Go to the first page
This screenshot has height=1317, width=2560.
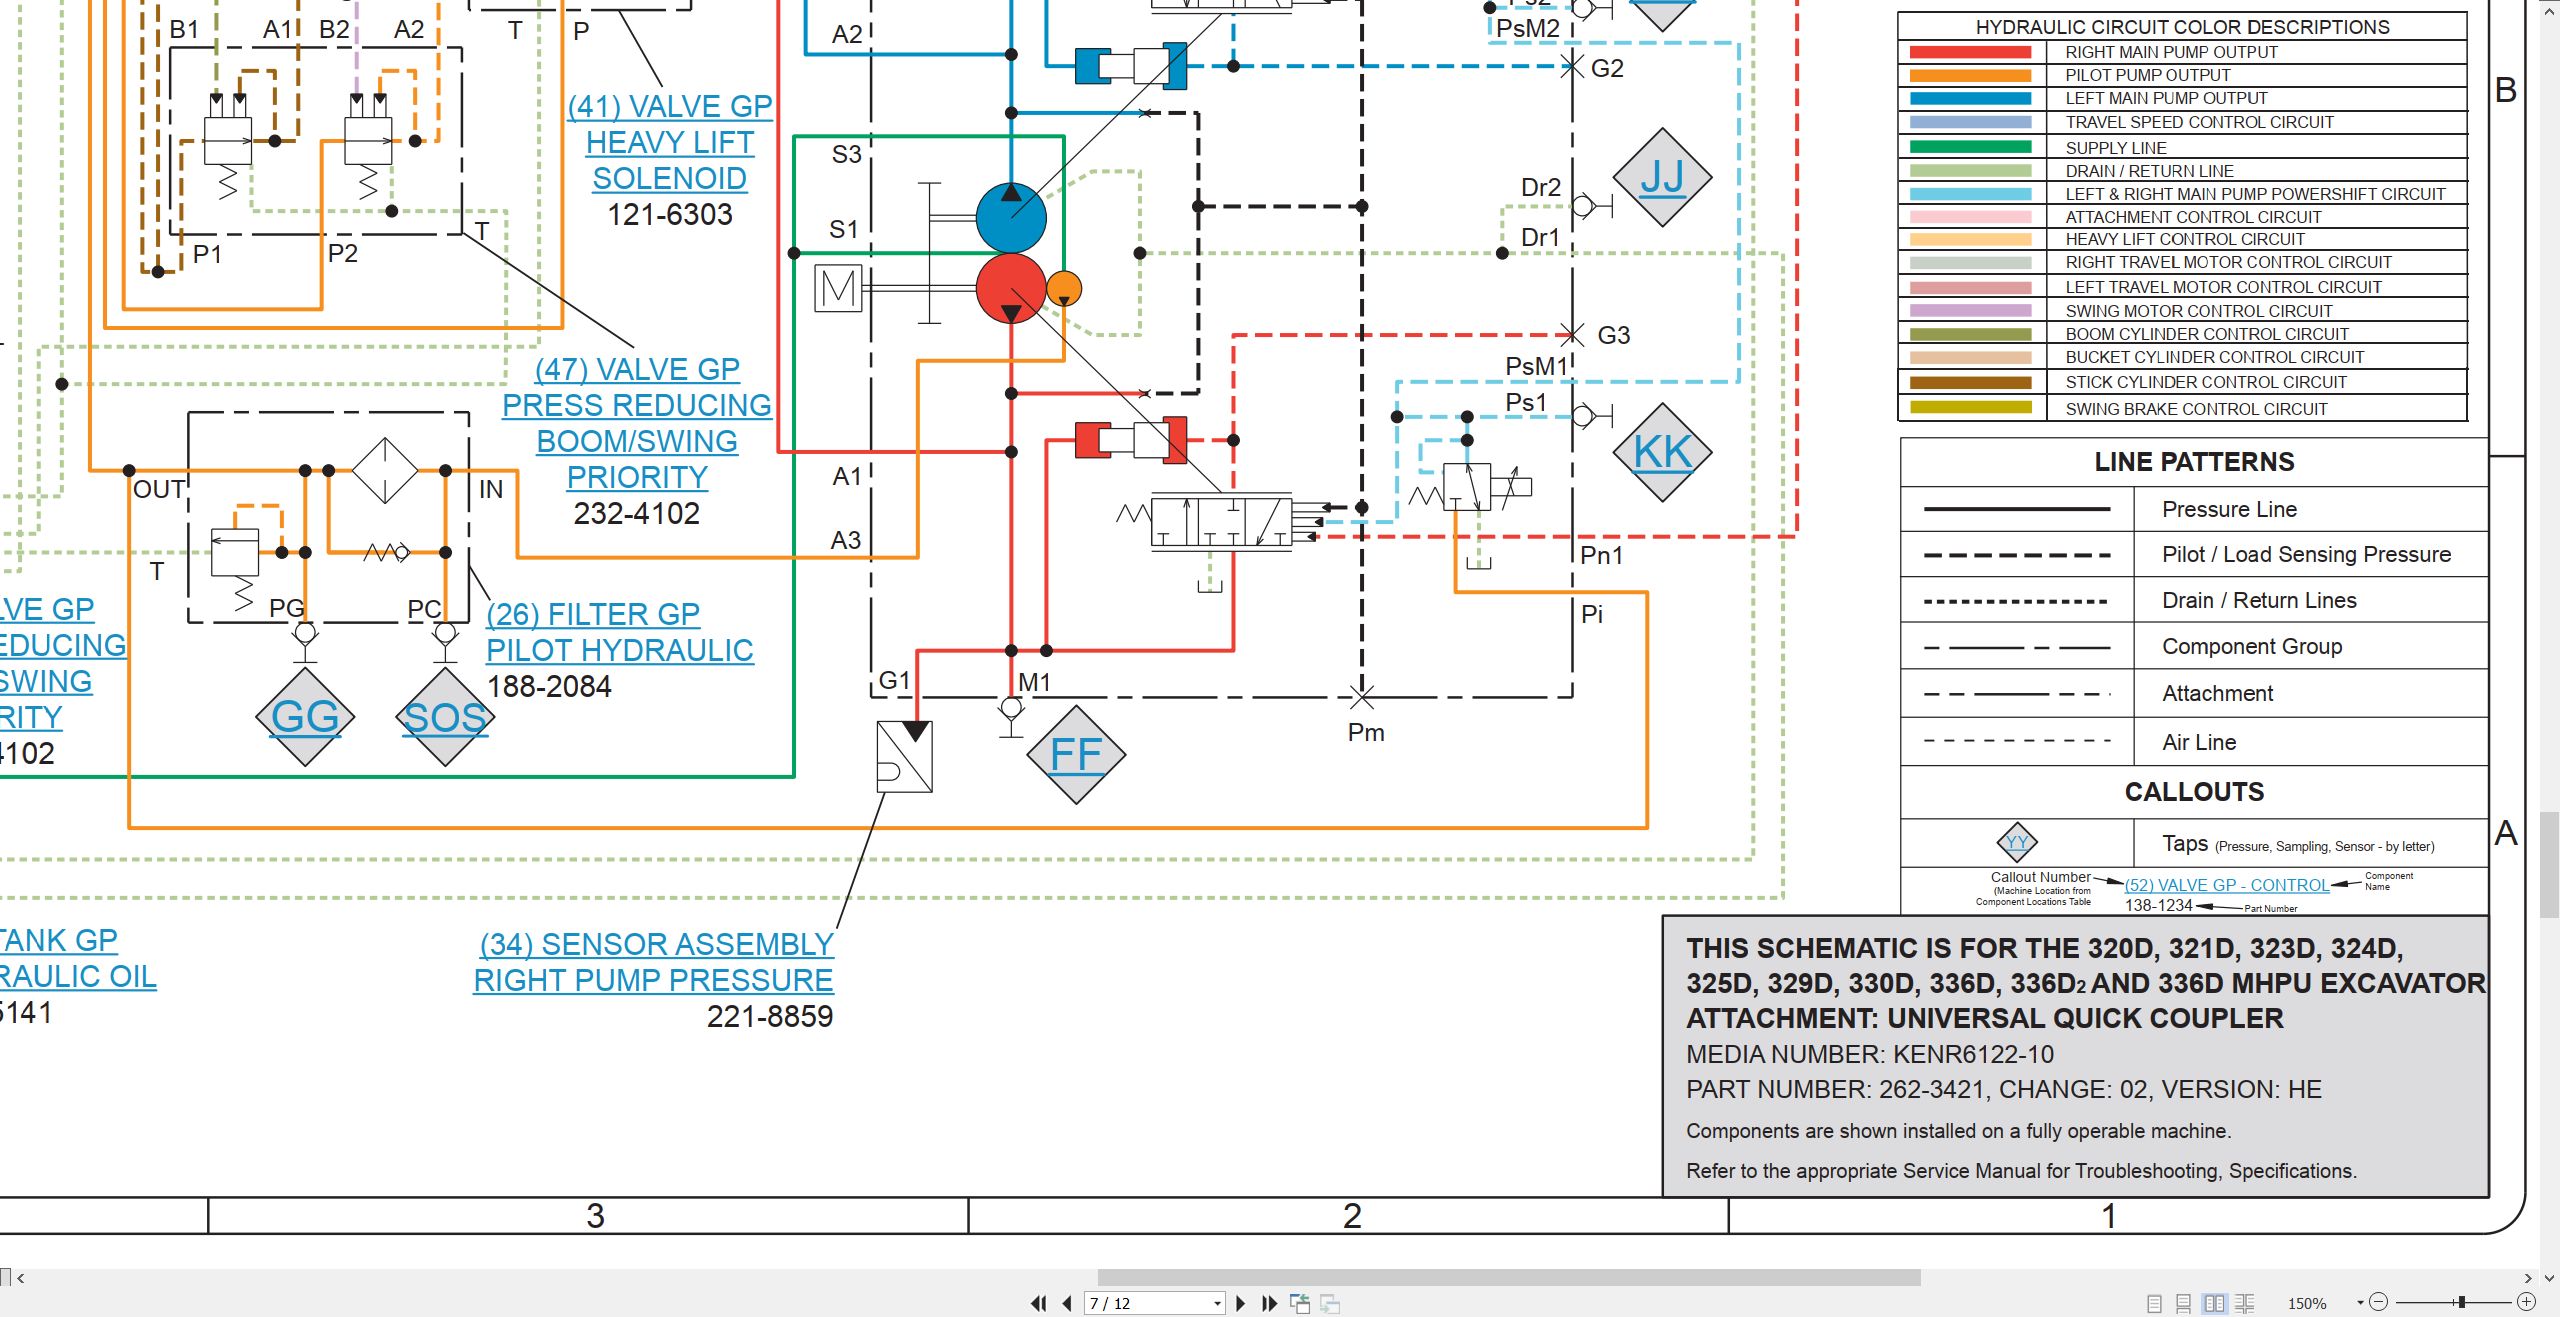1039,1303
